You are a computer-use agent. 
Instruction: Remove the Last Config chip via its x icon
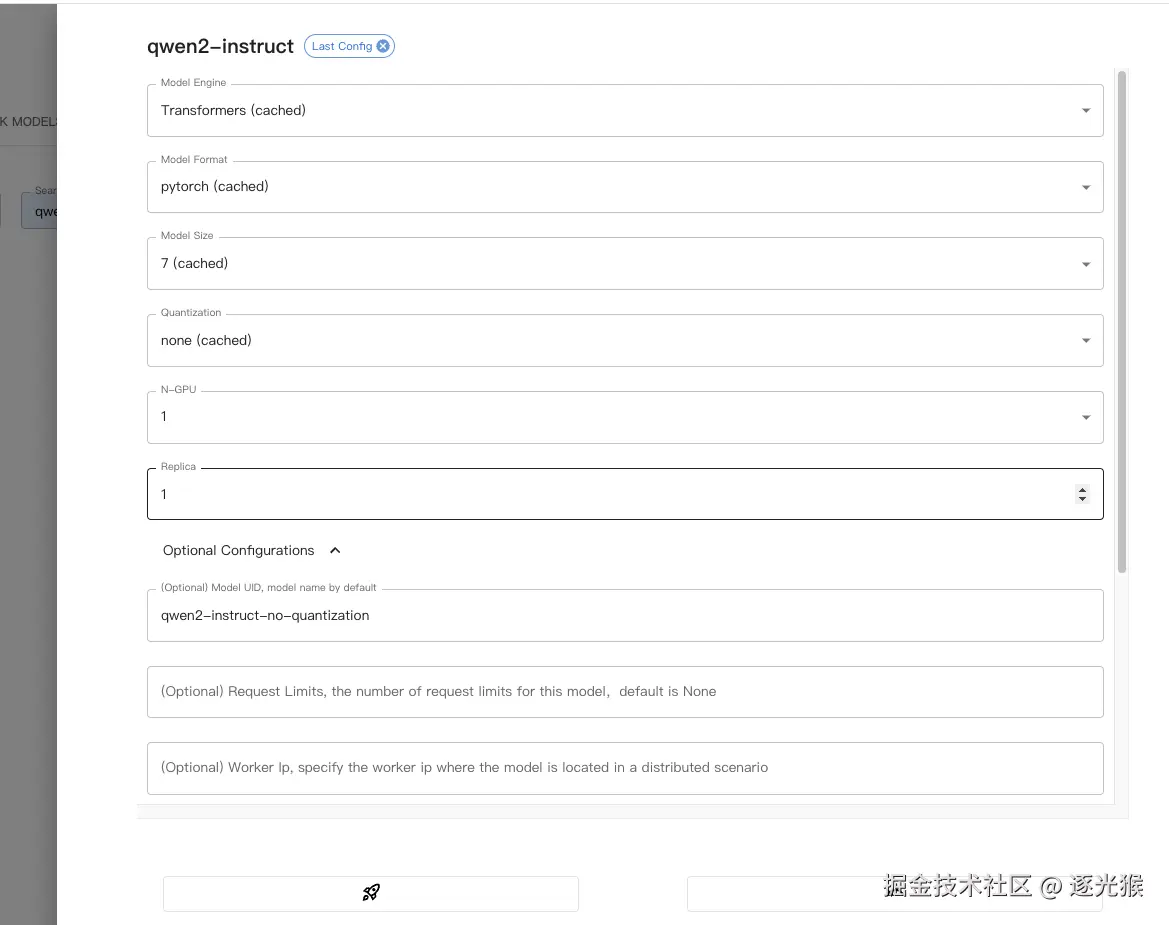pos(383,46)
